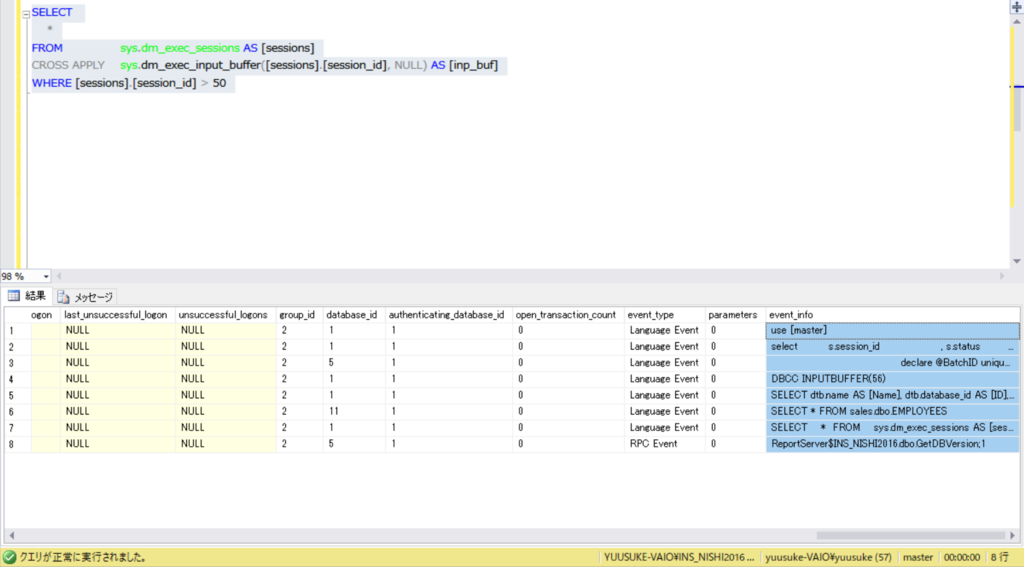This screenshot has height=567, width=1024.
Task: Select the unsuccessful_logons column header
Action: pos(223,315)
